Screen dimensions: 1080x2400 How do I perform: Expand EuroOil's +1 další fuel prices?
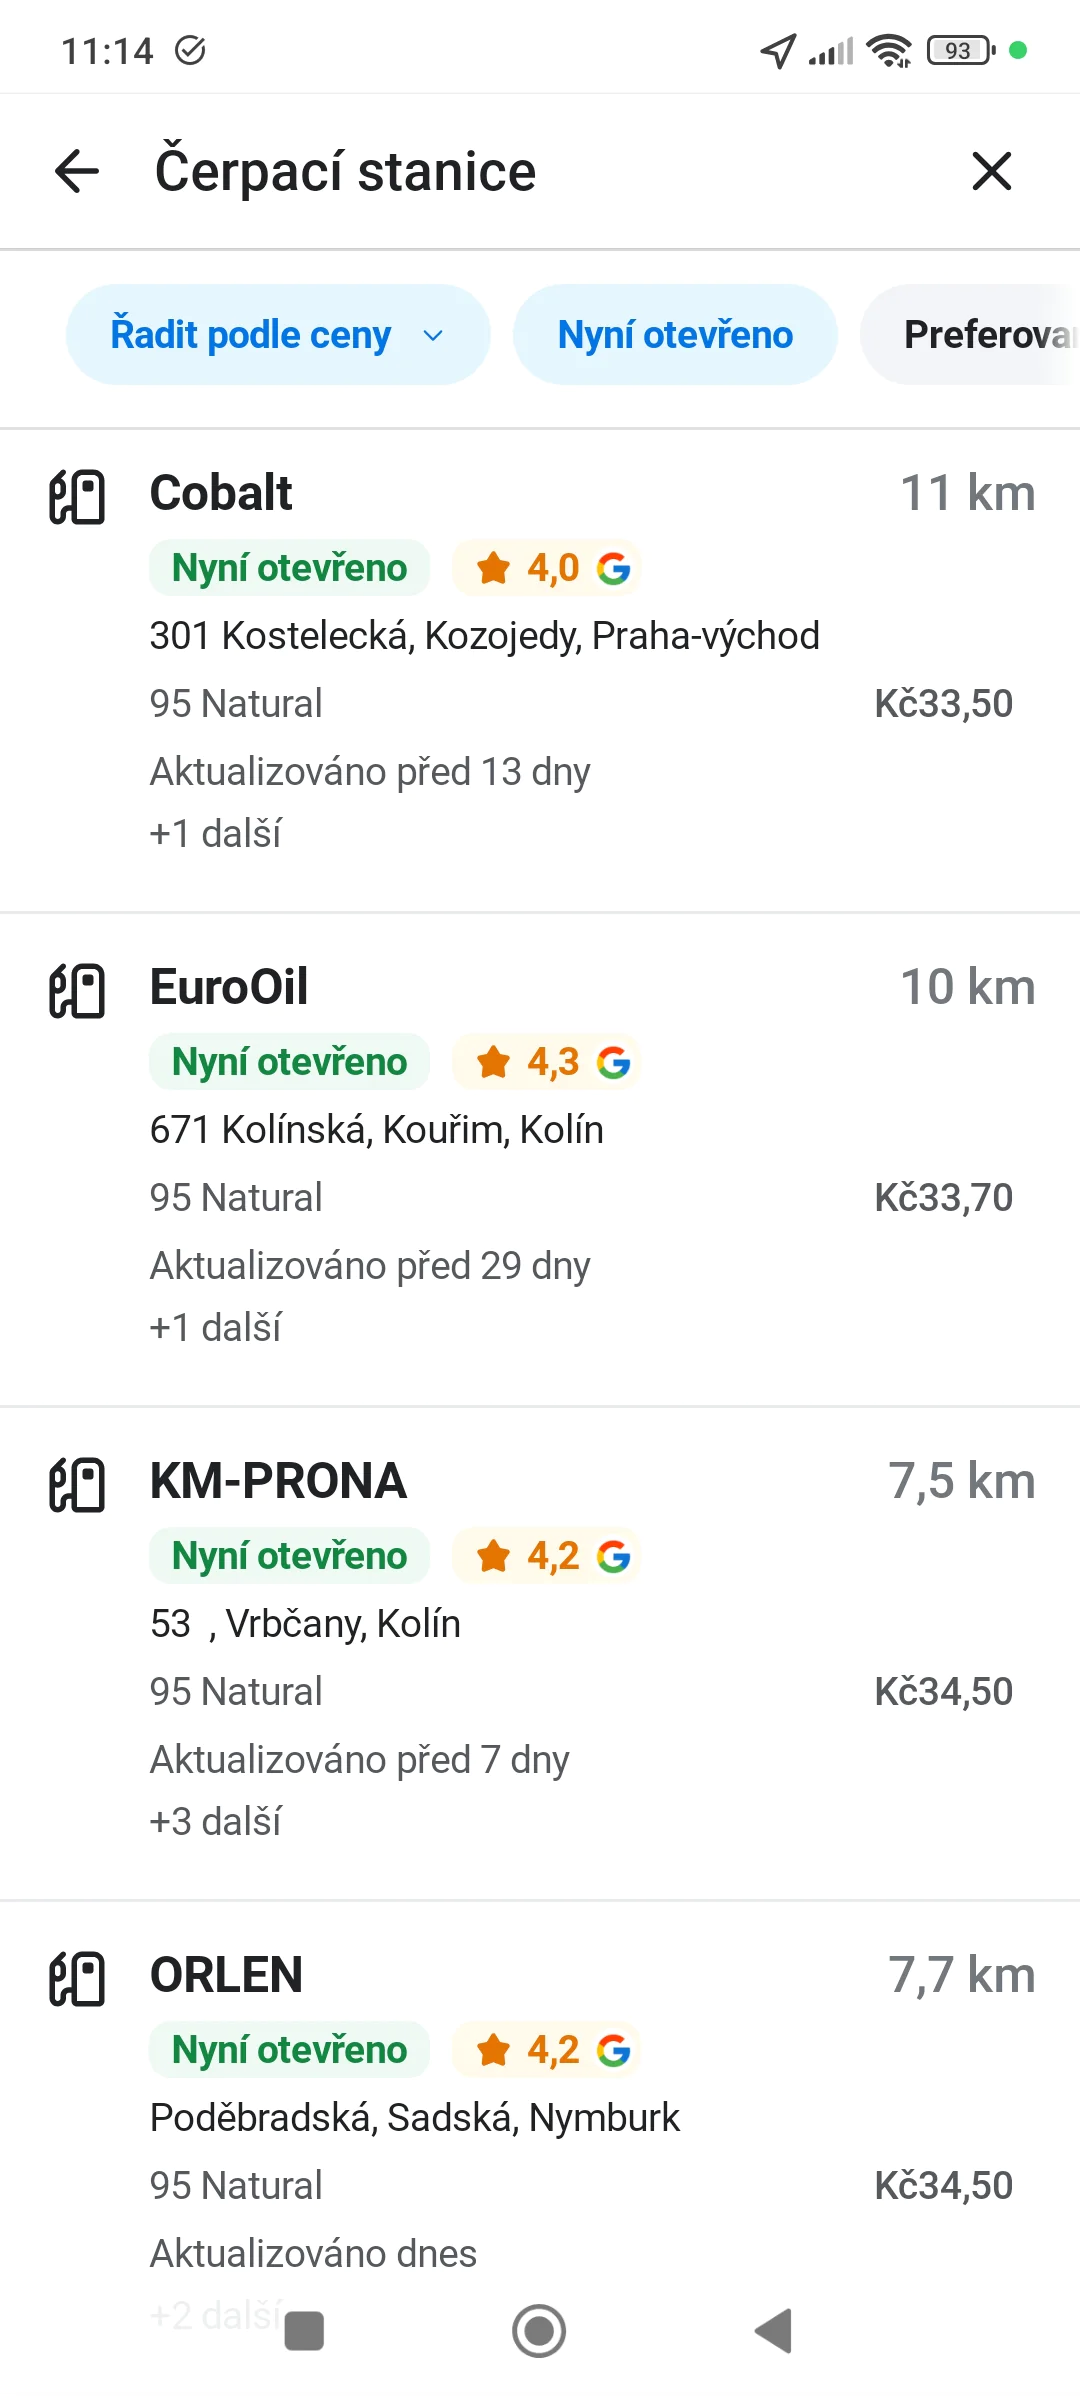(216, 1327)
